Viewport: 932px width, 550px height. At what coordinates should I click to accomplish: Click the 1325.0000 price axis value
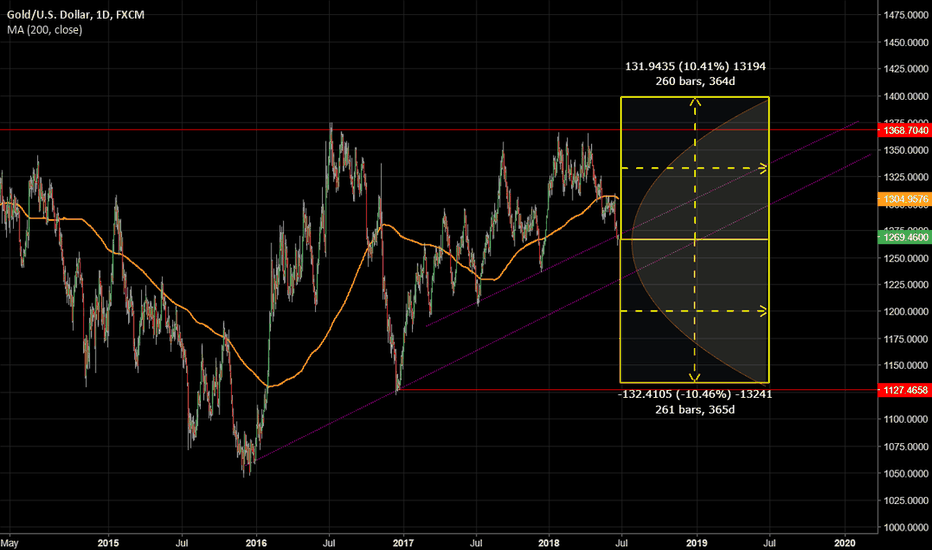[x=906, y=177]
